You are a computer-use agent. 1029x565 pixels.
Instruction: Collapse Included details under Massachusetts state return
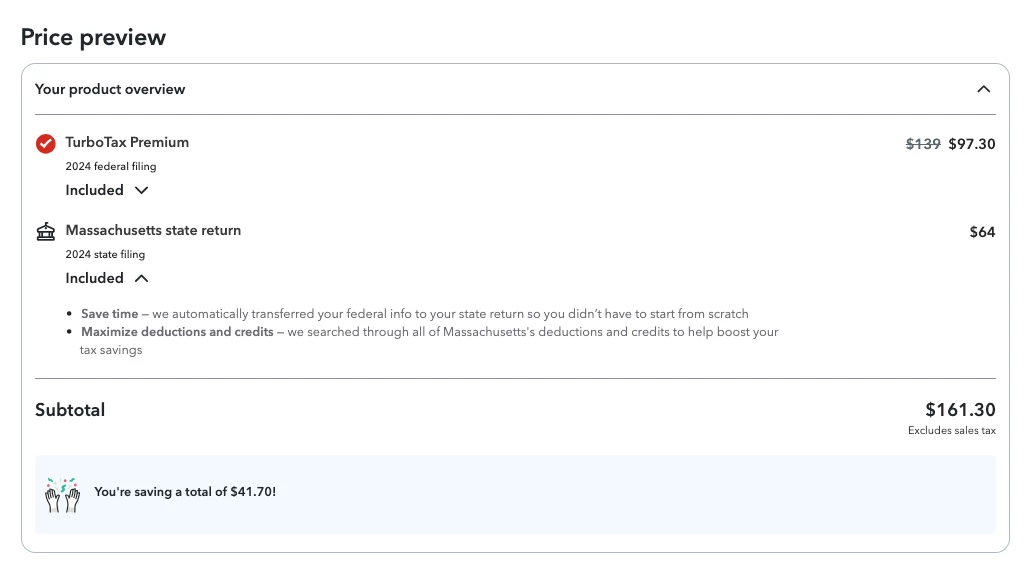pyautogui.click(x=107, y=278)
